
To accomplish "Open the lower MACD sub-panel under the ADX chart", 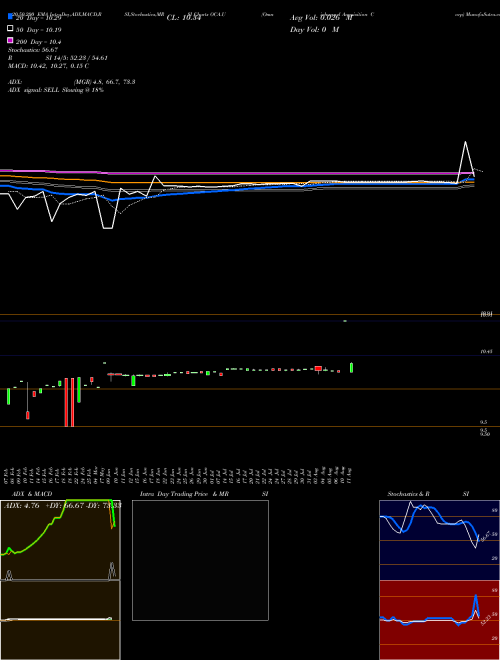I will tap(60, 620).
